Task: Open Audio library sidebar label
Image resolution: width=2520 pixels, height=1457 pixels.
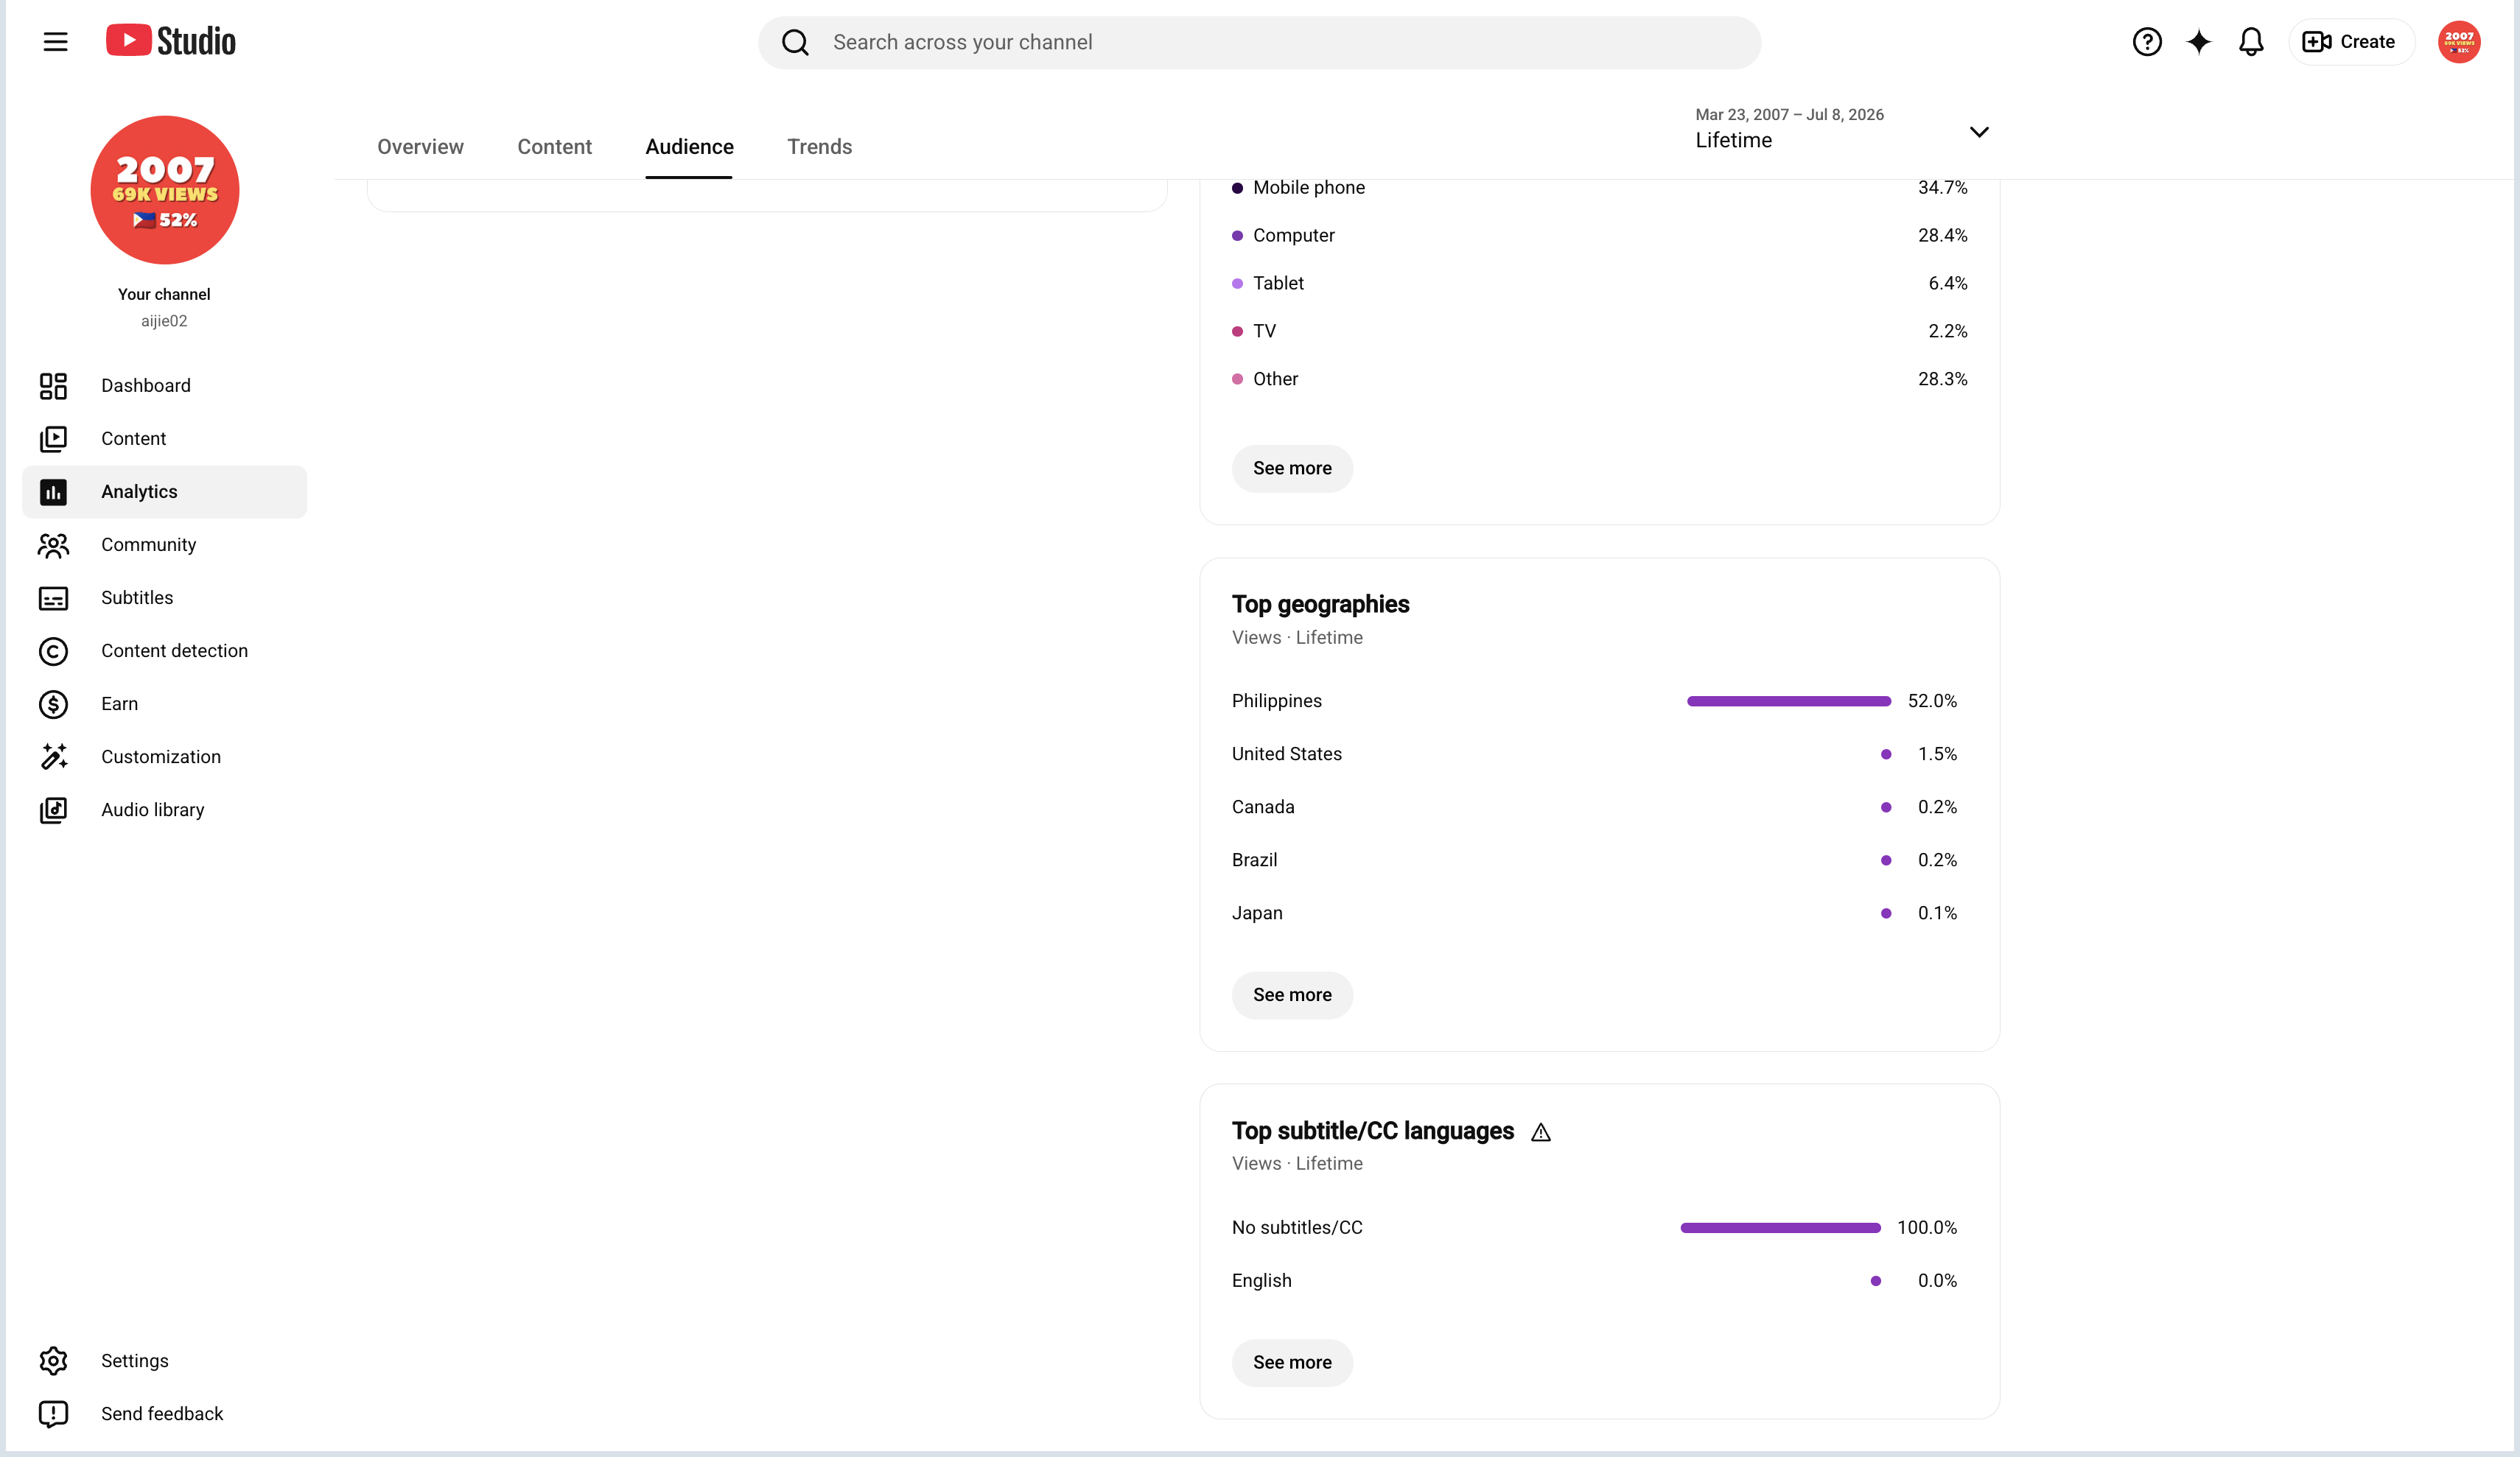Action: coord(153,810)
